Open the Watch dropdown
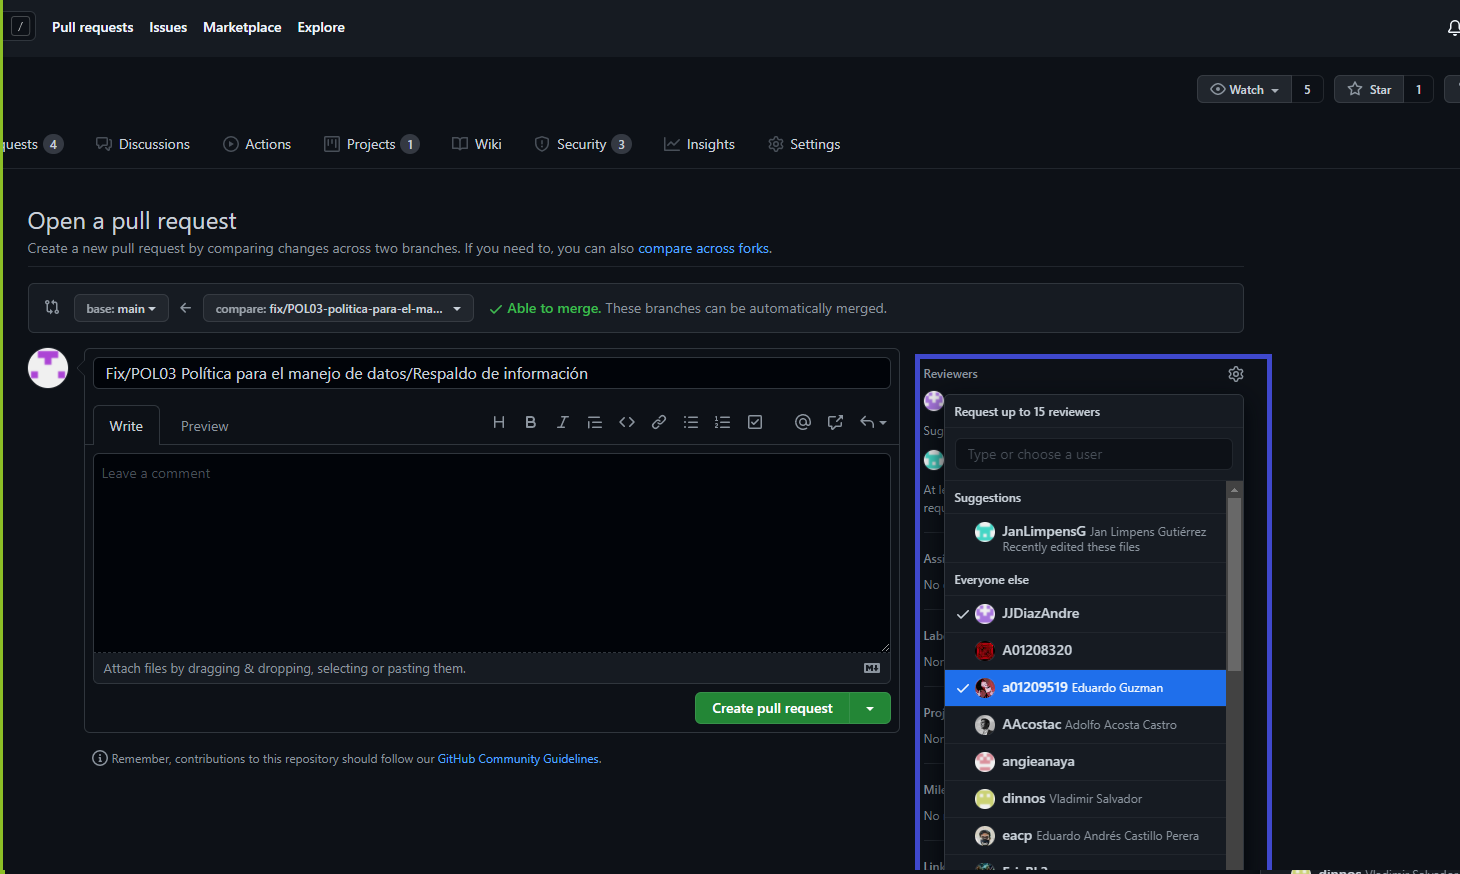 pos(1244,89)
